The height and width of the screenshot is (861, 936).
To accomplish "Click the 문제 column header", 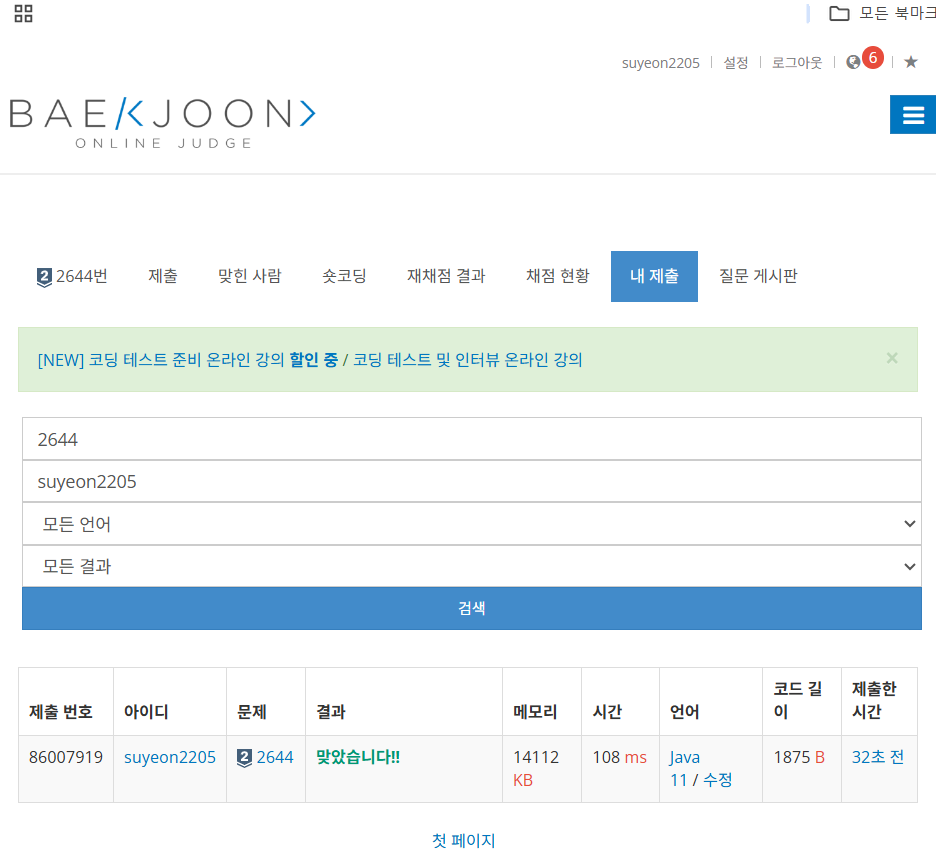I will point(252,712).
